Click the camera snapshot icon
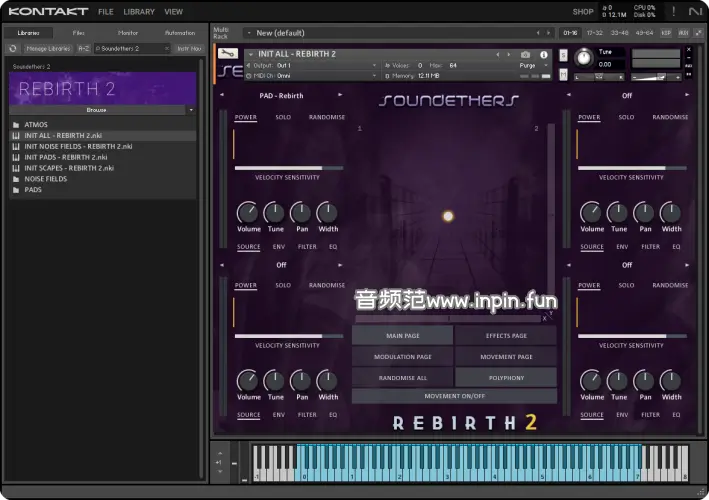The height and width of the screenshot is (500, 709). pos(526,54)
